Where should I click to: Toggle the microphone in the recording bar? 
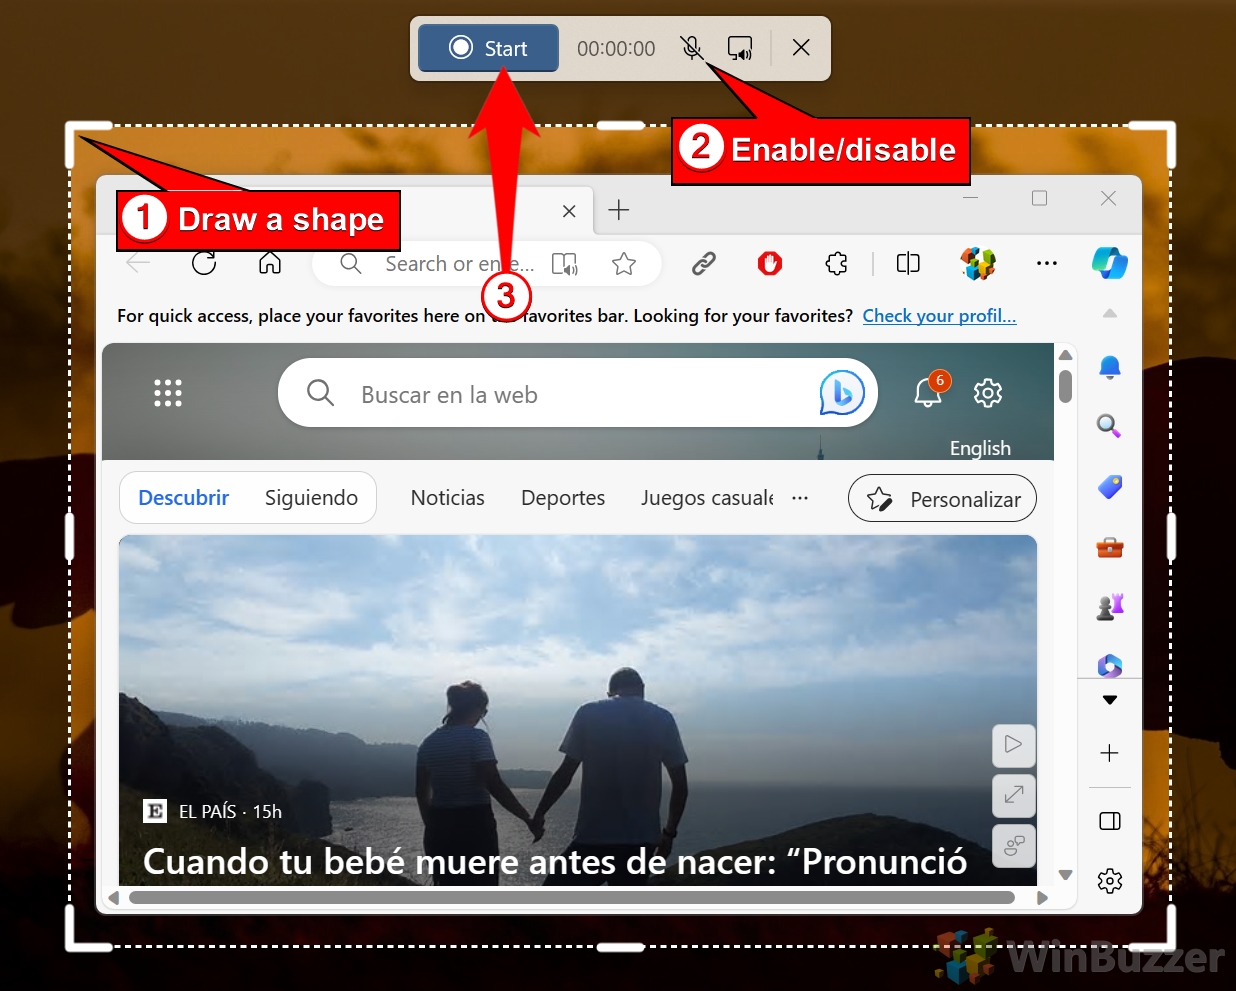tap(691, 47)
